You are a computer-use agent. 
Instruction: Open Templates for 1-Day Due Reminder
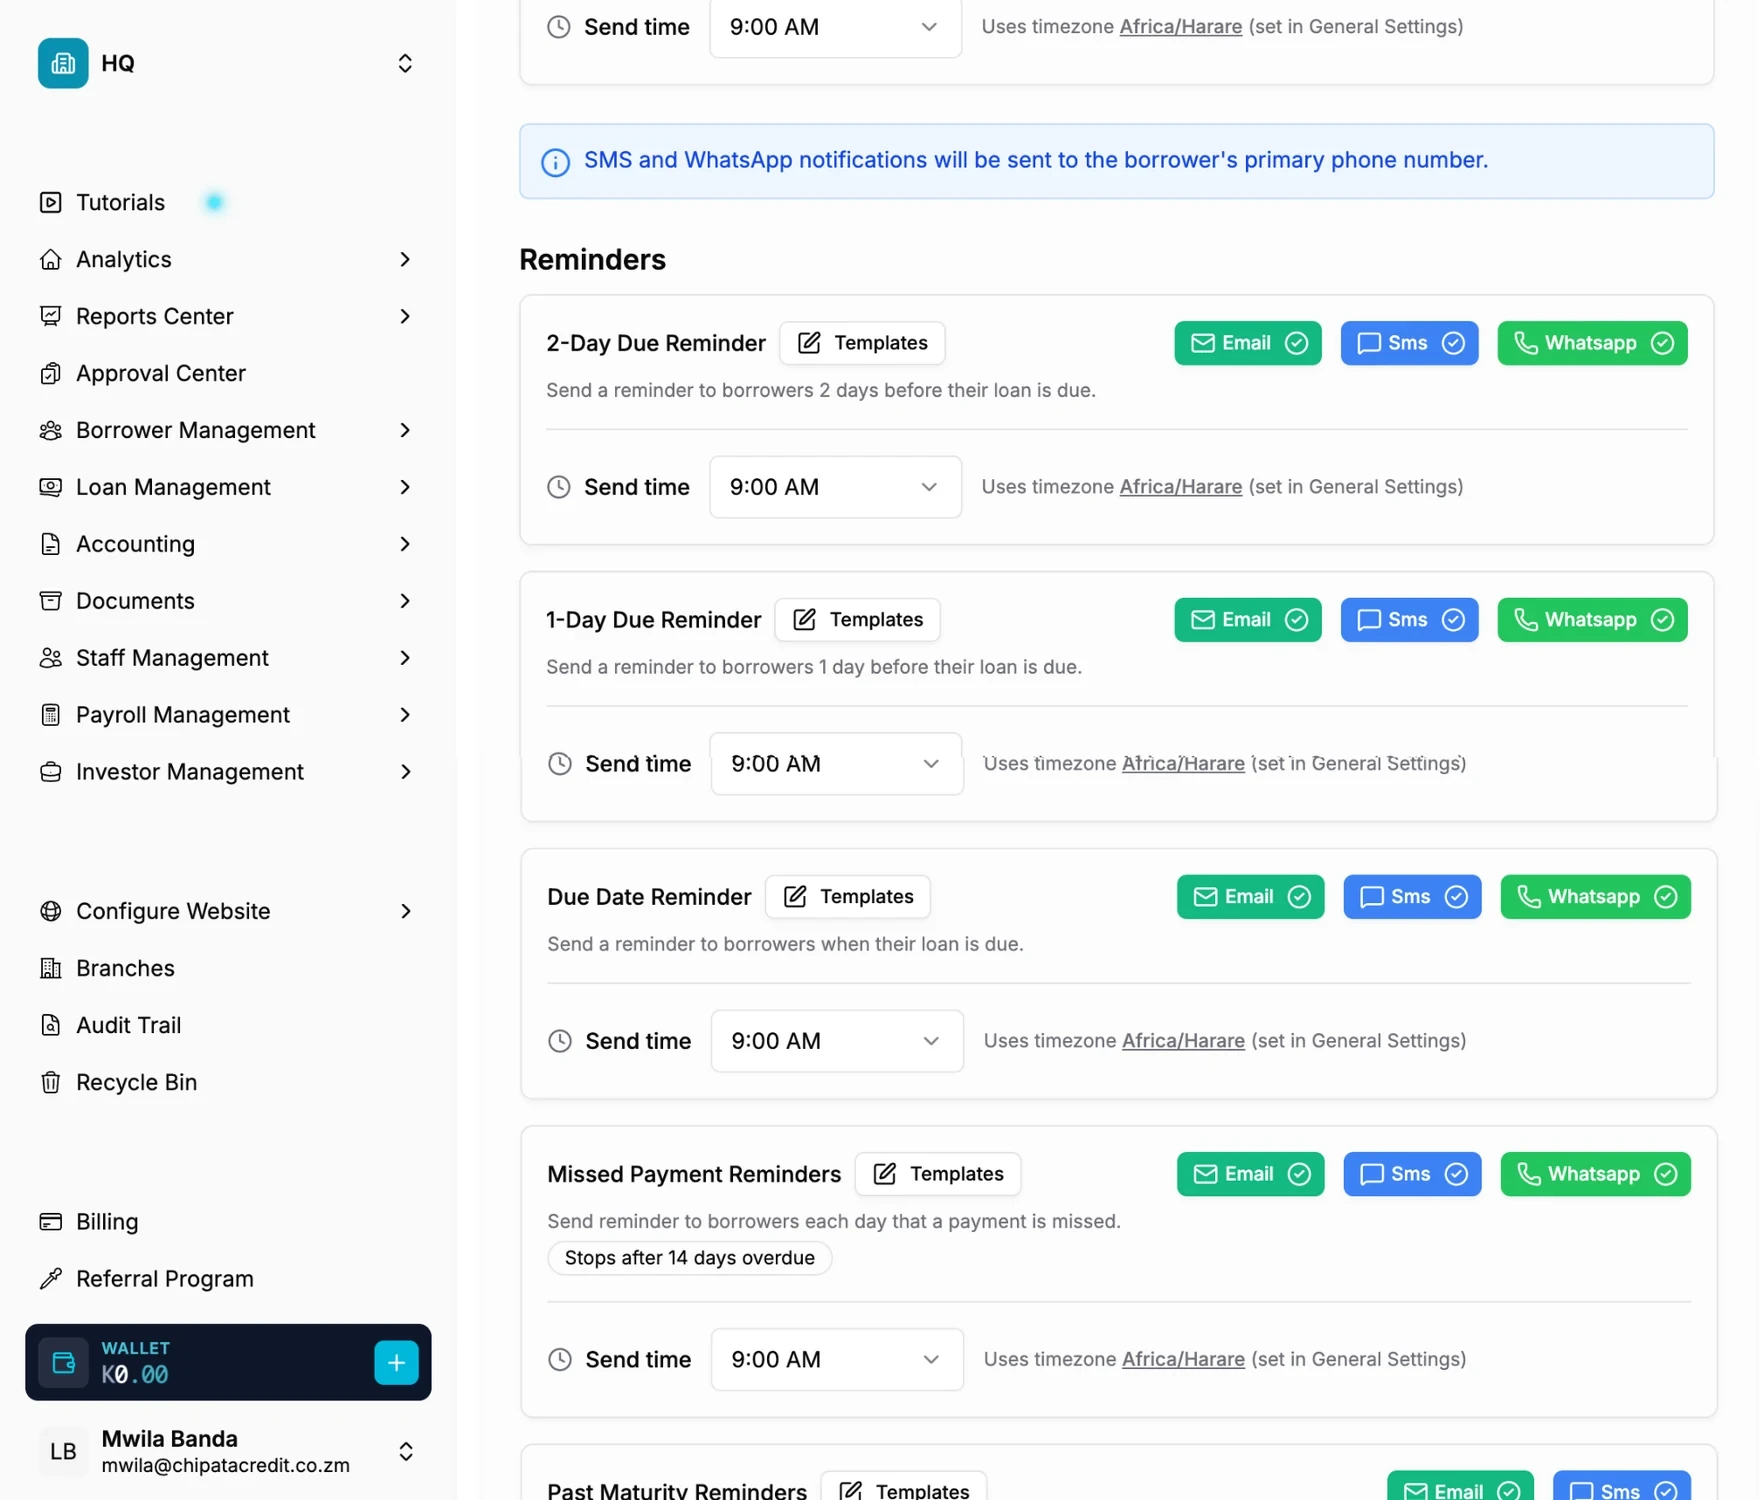click(857, 620)
